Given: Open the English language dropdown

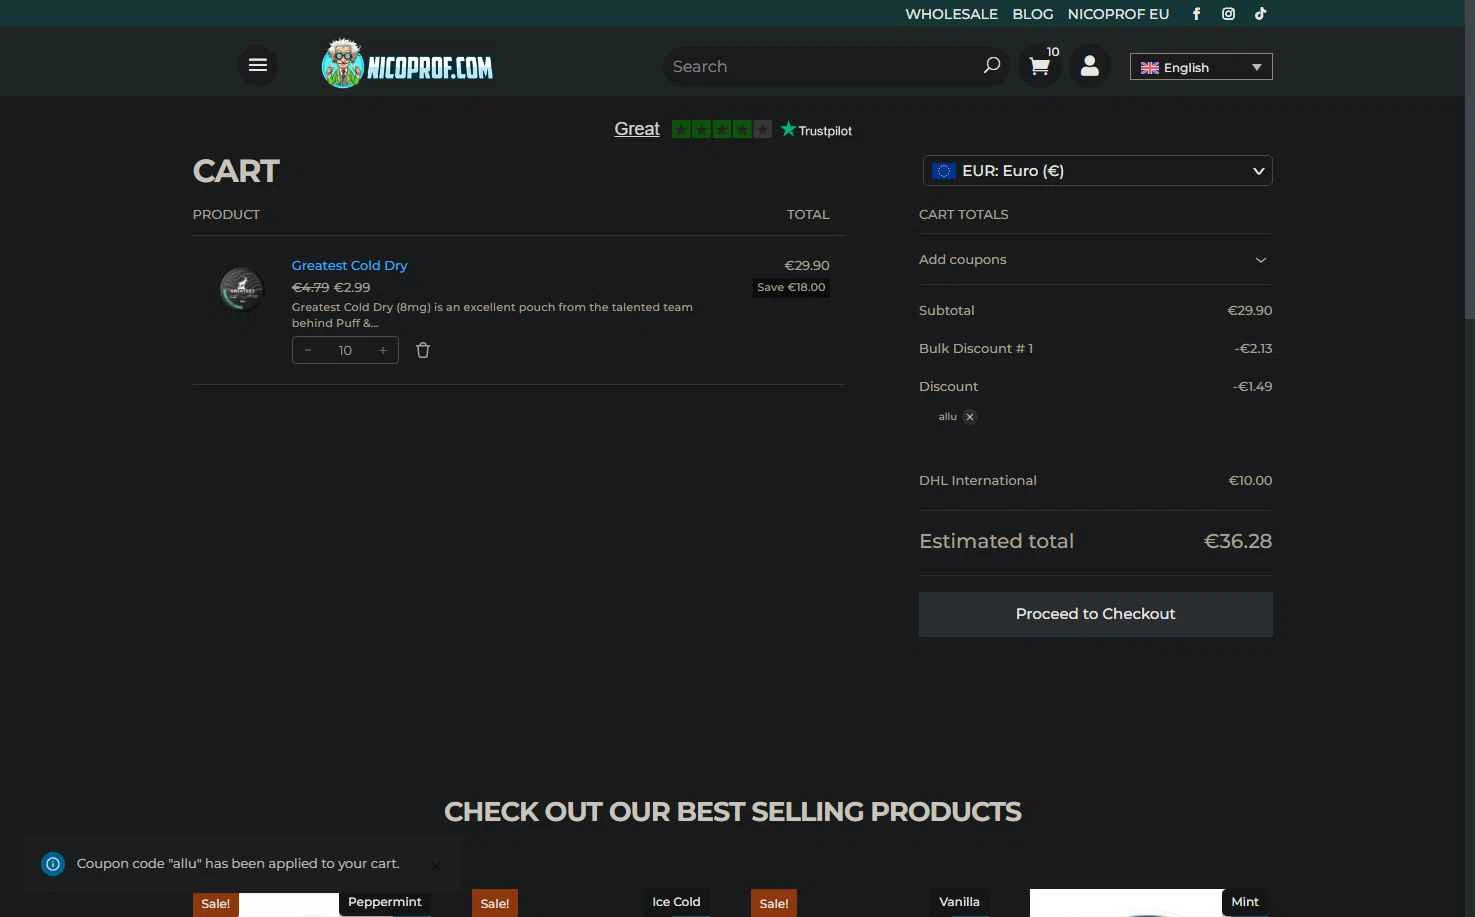Looking at the screenshot, I should 1201,67.
